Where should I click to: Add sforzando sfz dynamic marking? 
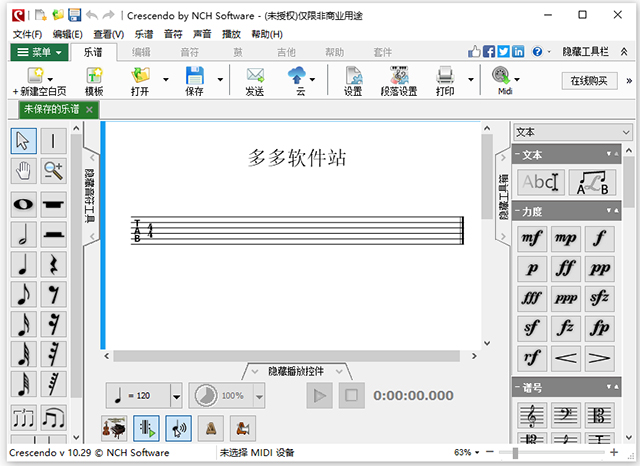coord(600,298)
